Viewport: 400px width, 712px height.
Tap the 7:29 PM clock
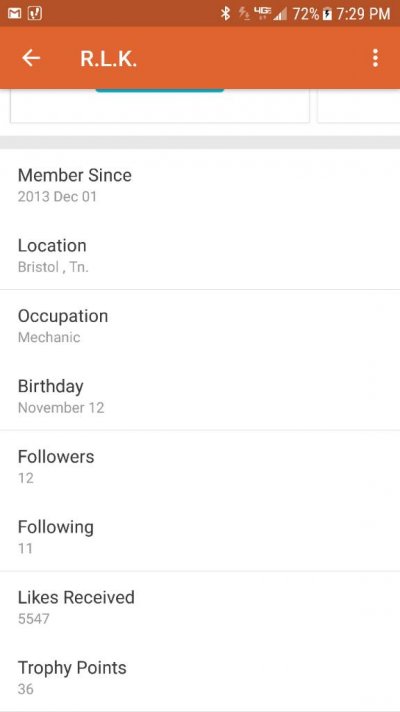point(363,14)
